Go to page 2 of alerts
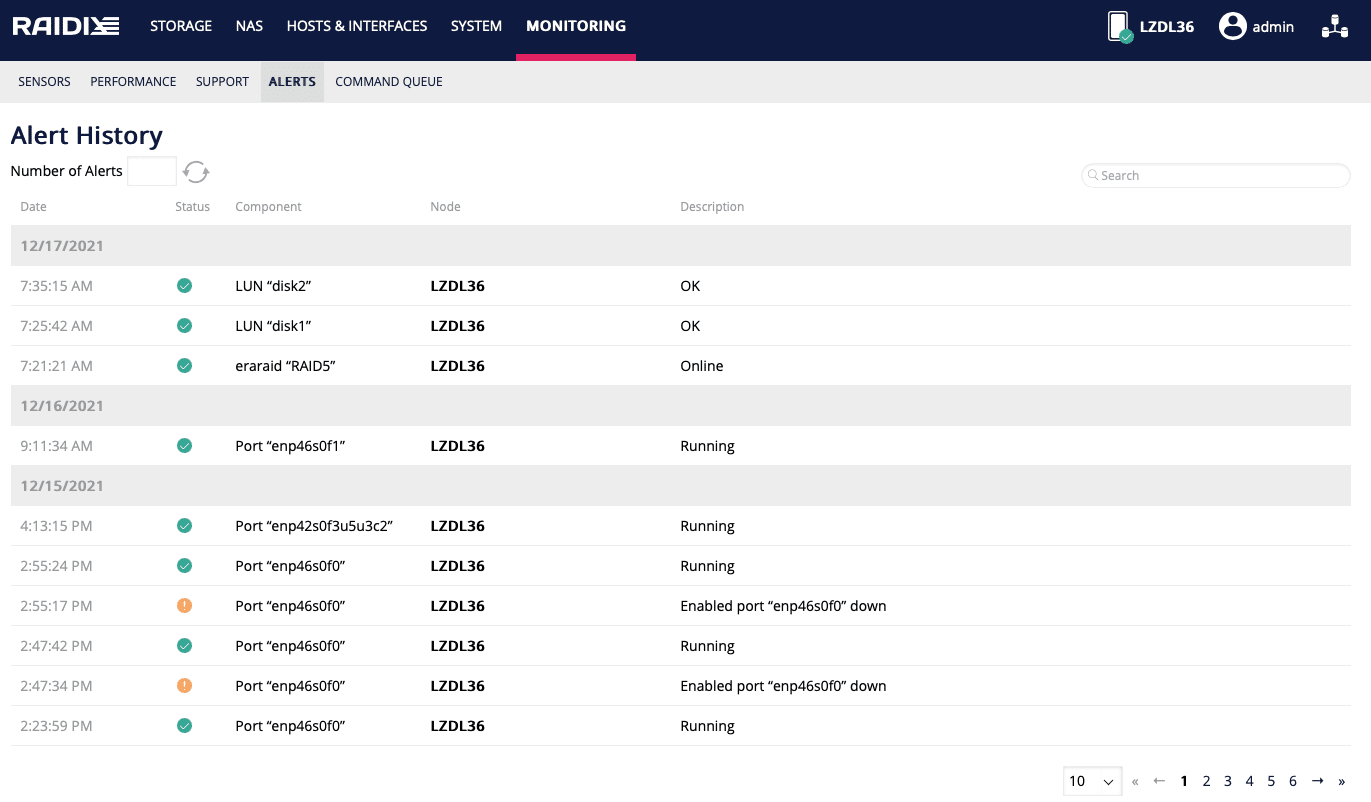The image size is (1371, 802). 1206,782
